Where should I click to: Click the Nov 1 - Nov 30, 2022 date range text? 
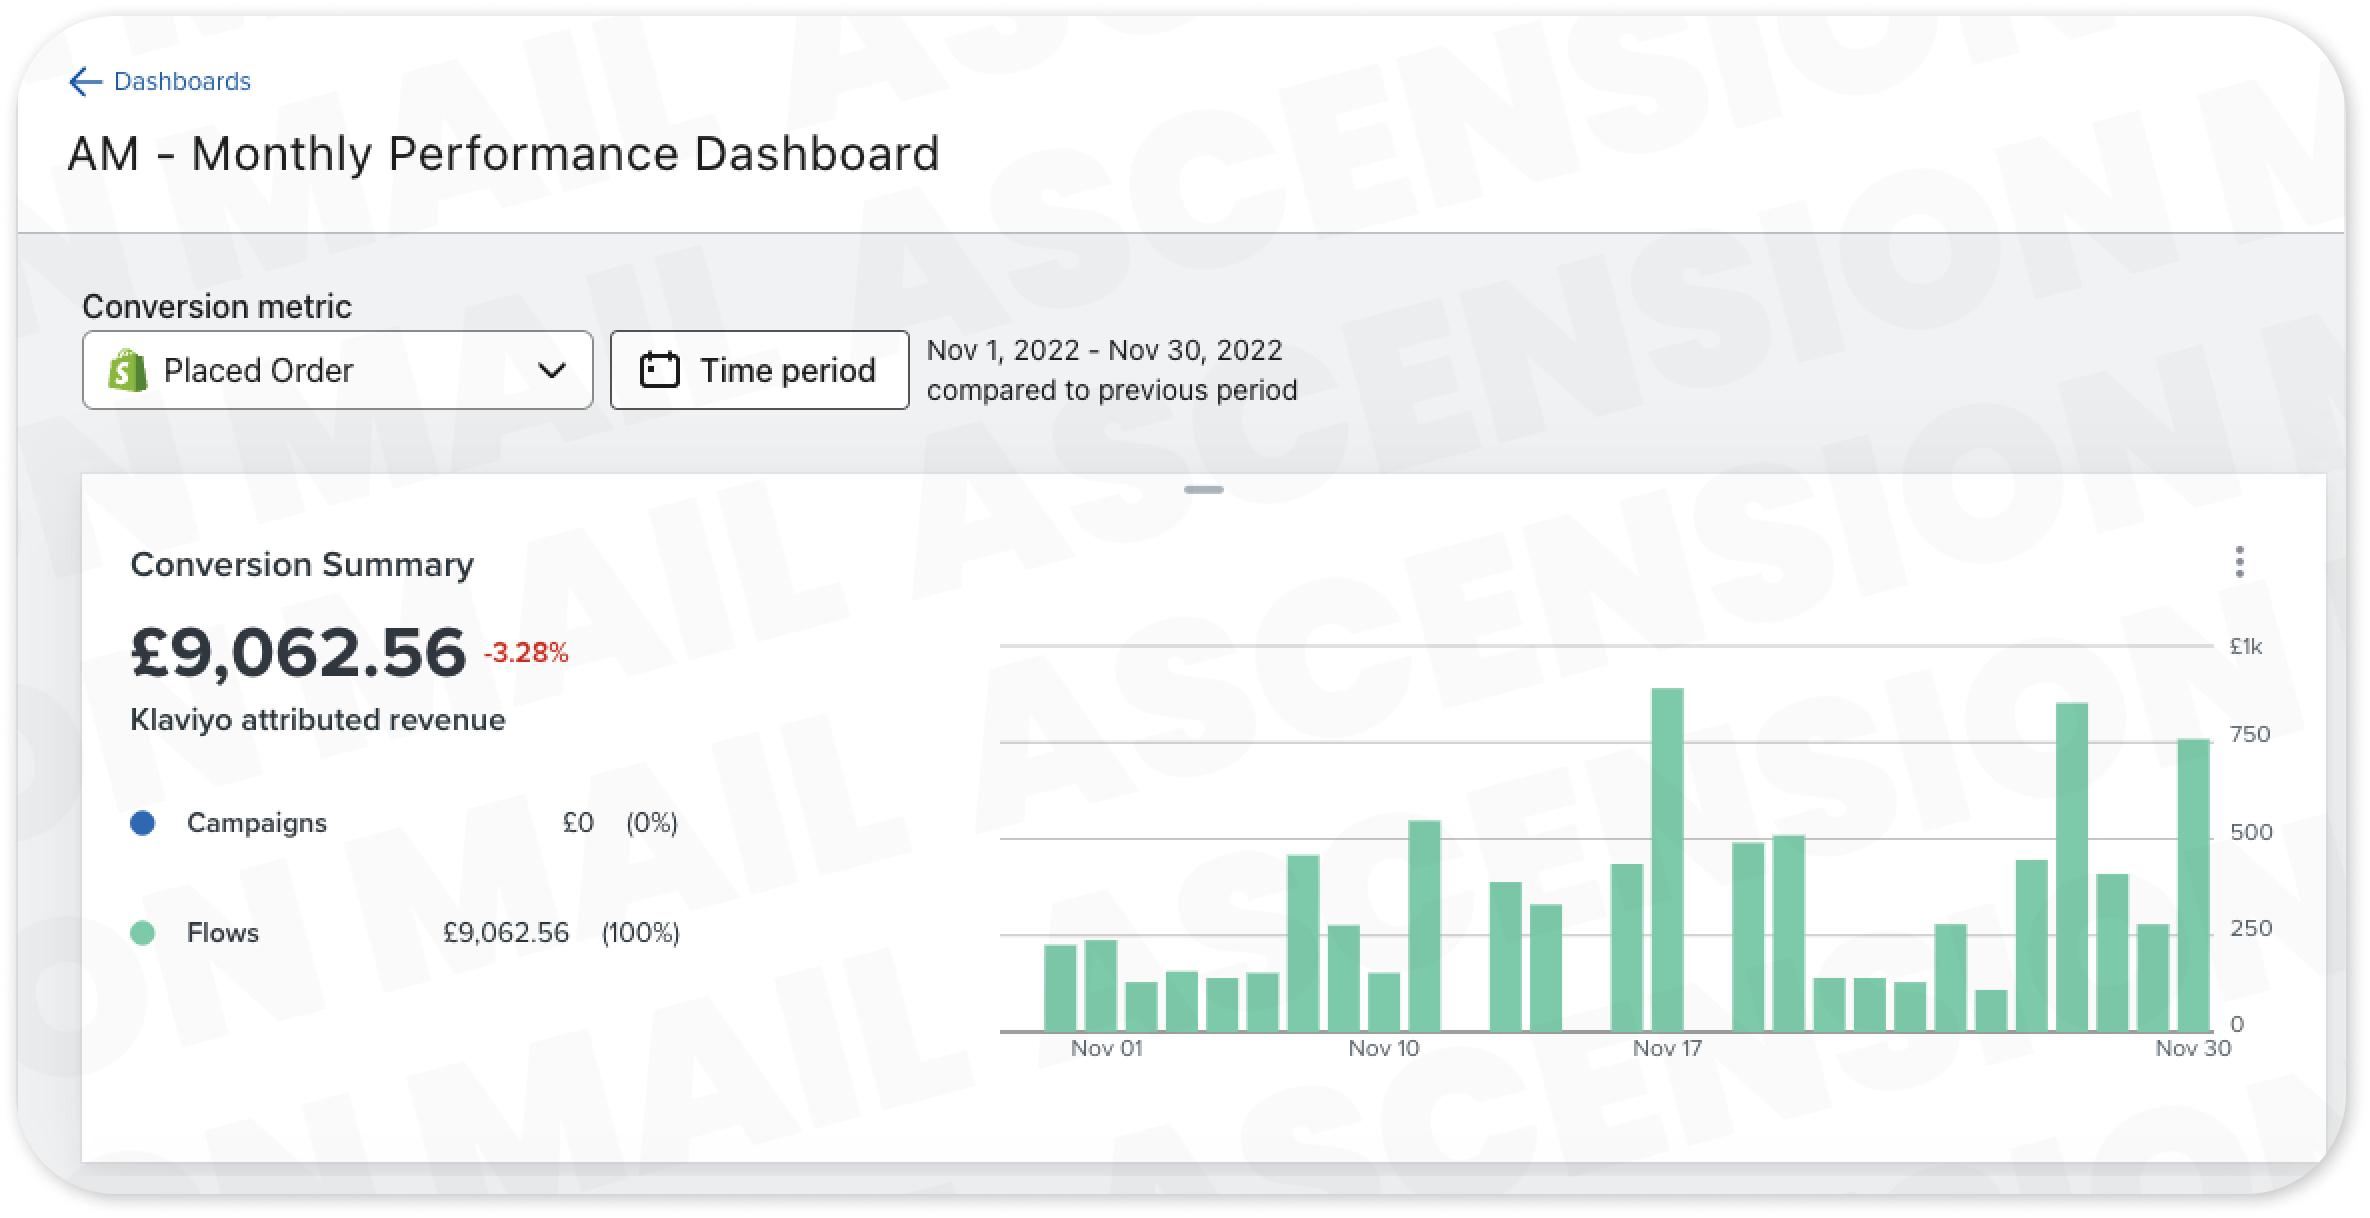[1104, 351]
